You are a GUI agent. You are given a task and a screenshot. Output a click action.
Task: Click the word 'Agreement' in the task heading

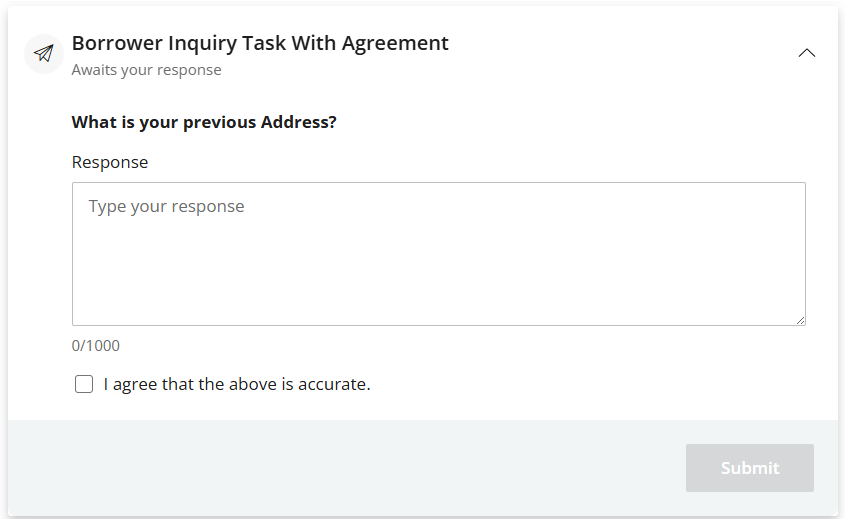pos(395,43)
